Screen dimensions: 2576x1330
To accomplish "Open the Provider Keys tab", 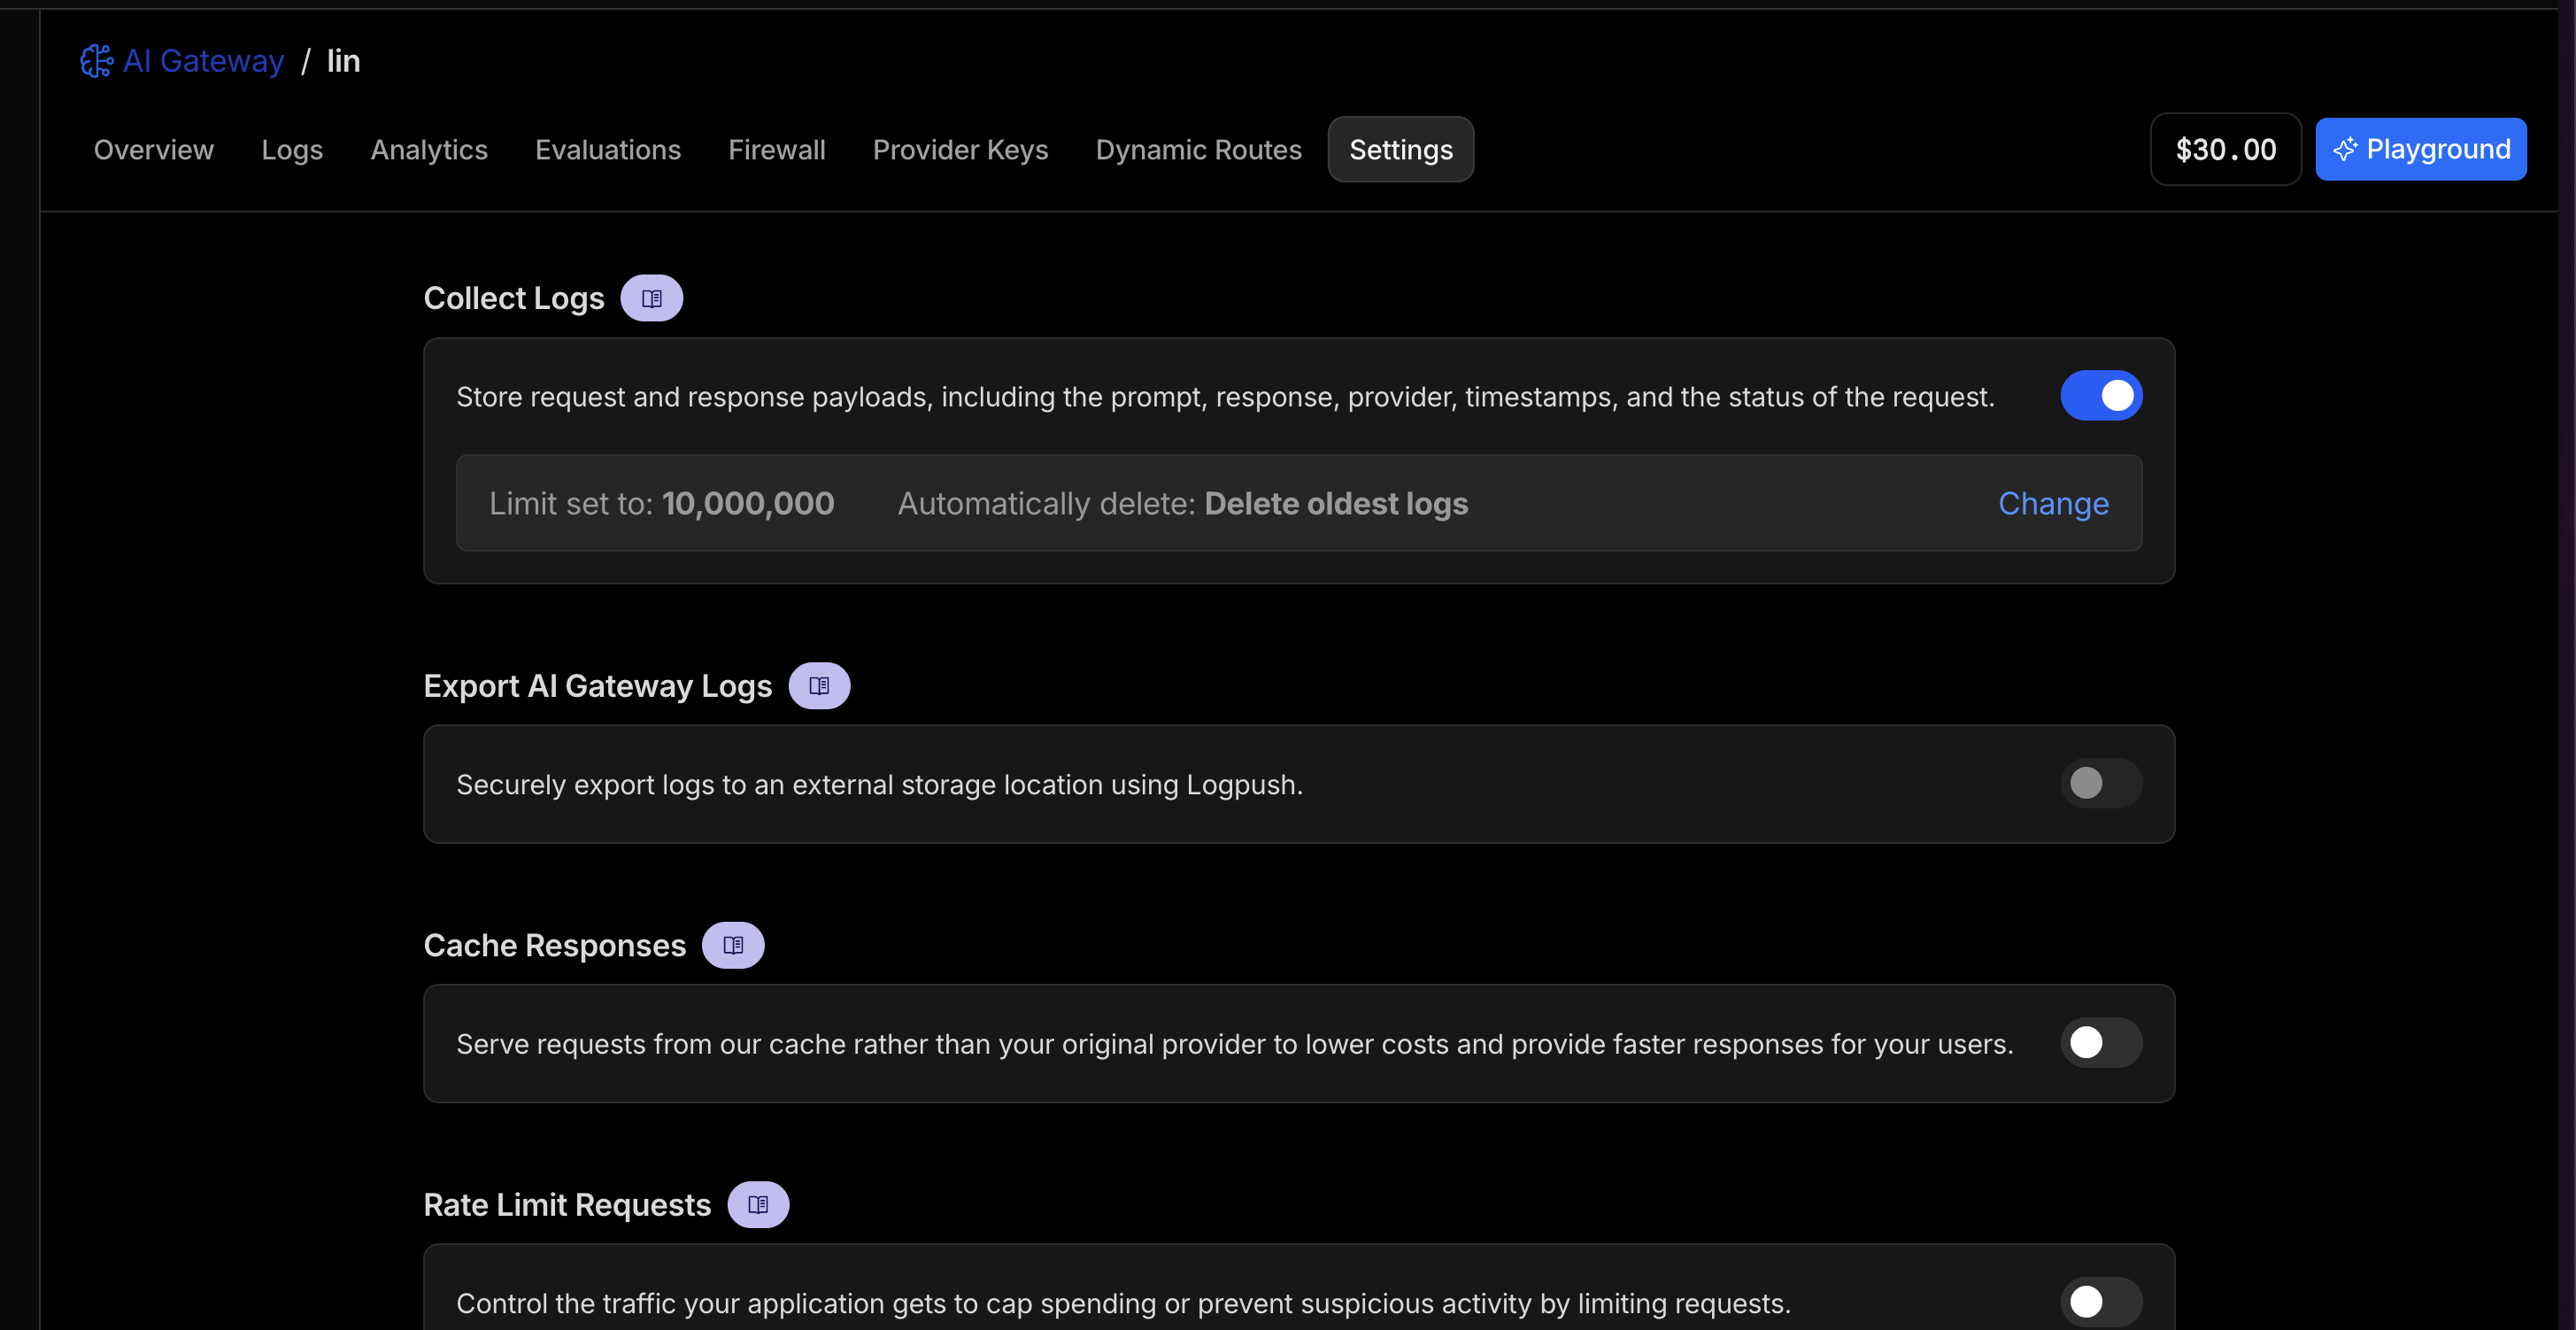I will point(960,150).
